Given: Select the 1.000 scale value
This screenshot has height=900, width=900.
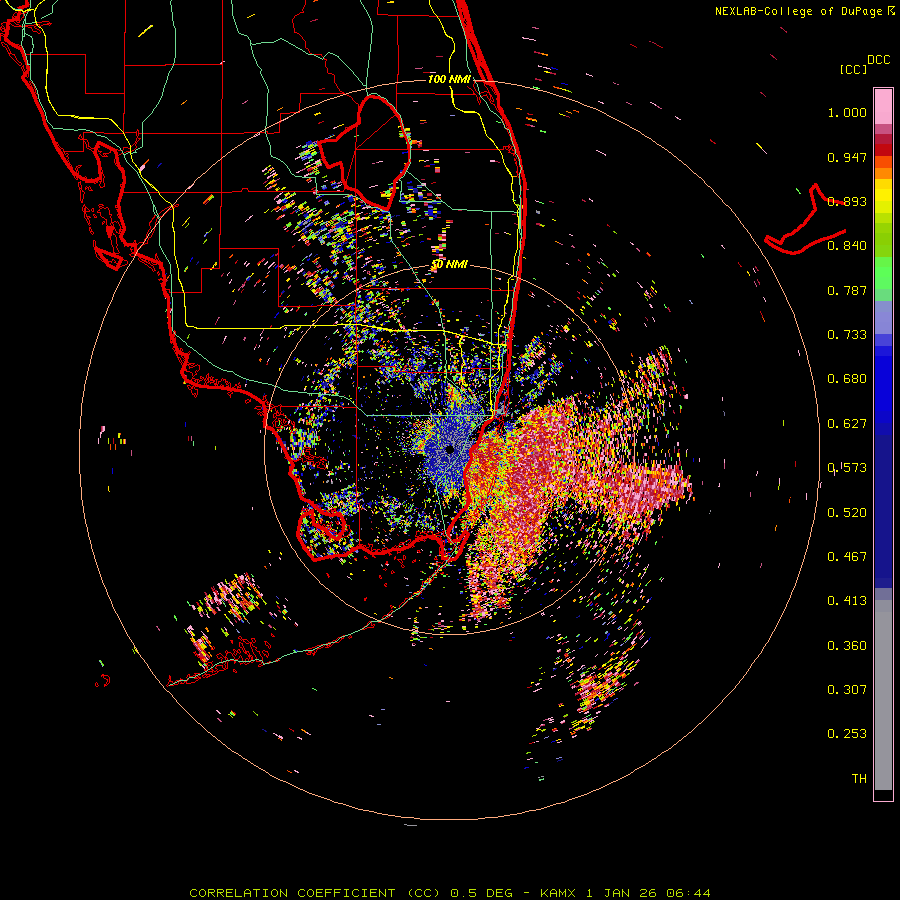Looking at the screenshot, I should [847, 113].
